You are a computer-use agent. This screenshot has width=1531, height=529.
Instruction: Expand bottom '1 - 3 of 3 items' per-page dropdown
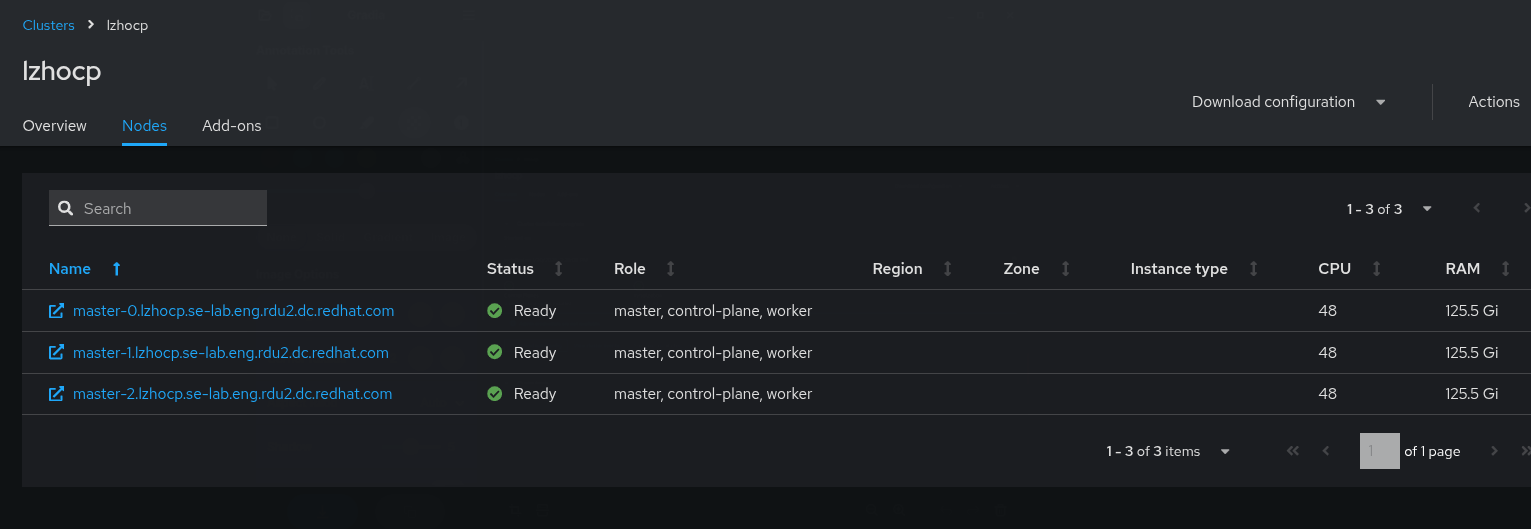pyautogui.click(x=1225, y=452)
